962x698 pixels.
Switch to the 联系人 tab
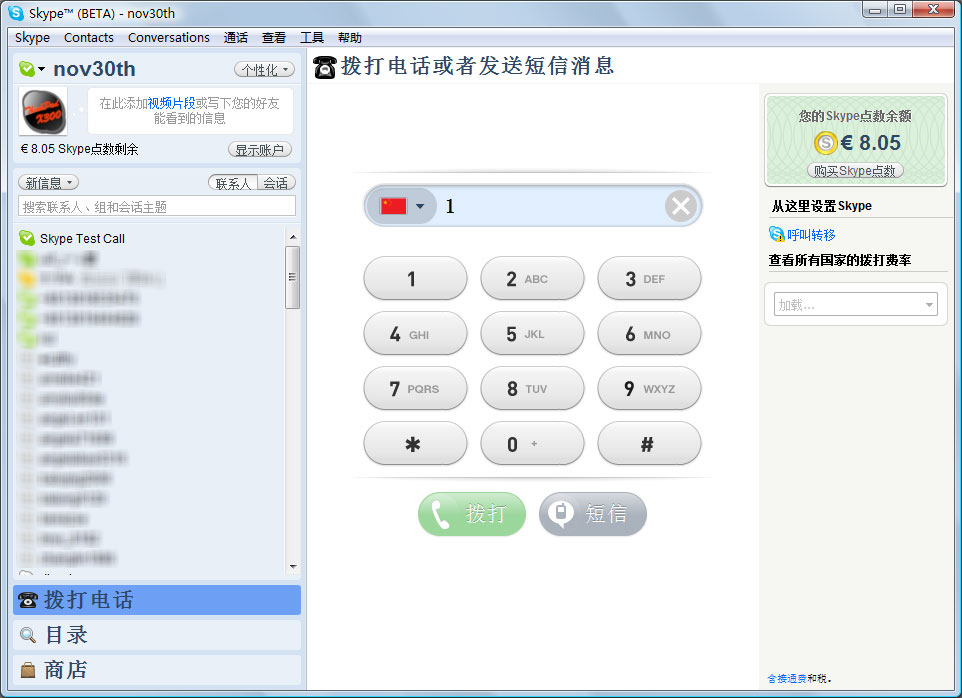tap(233, 183)
